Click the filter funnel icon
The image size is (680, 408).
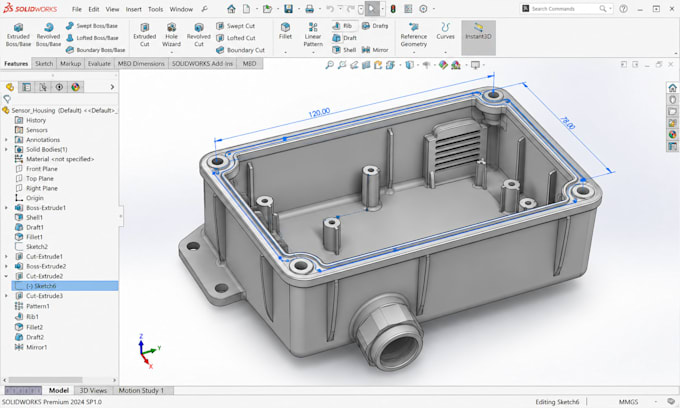click(x=7, y=99)
